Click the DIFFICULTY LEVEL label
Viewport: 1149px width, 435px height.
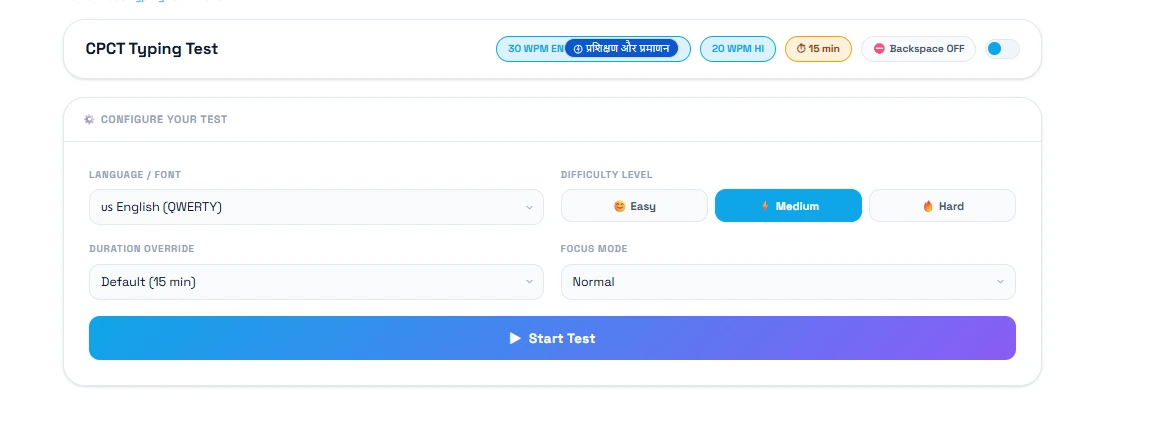click(x=606, y=175)
